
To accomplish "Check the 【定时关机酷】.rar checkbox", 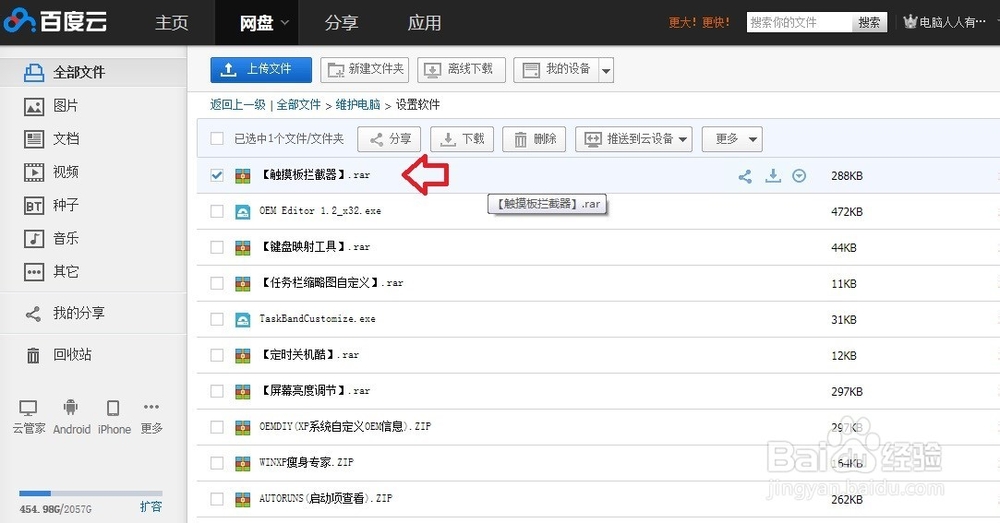I will coord(217,355).
